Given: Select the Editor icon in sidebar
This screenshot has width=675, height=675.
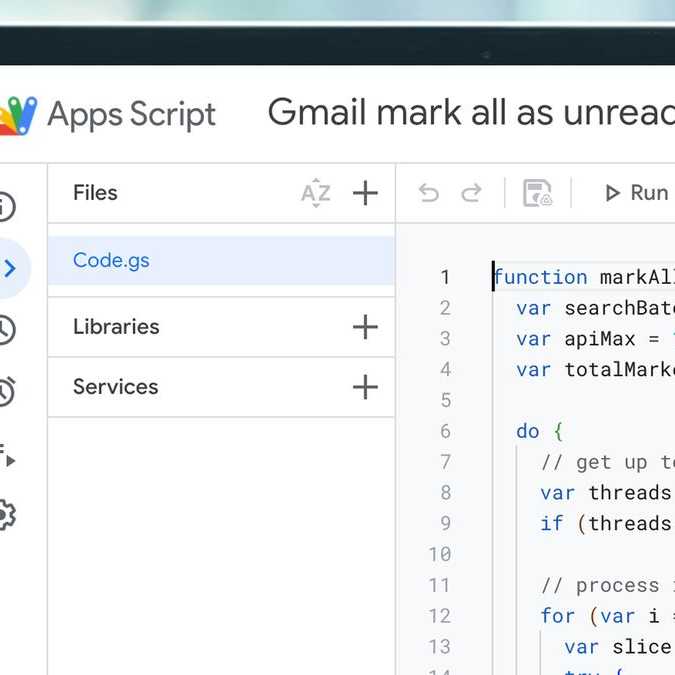Looking at the screenshot, I should [x=10, y=268].
